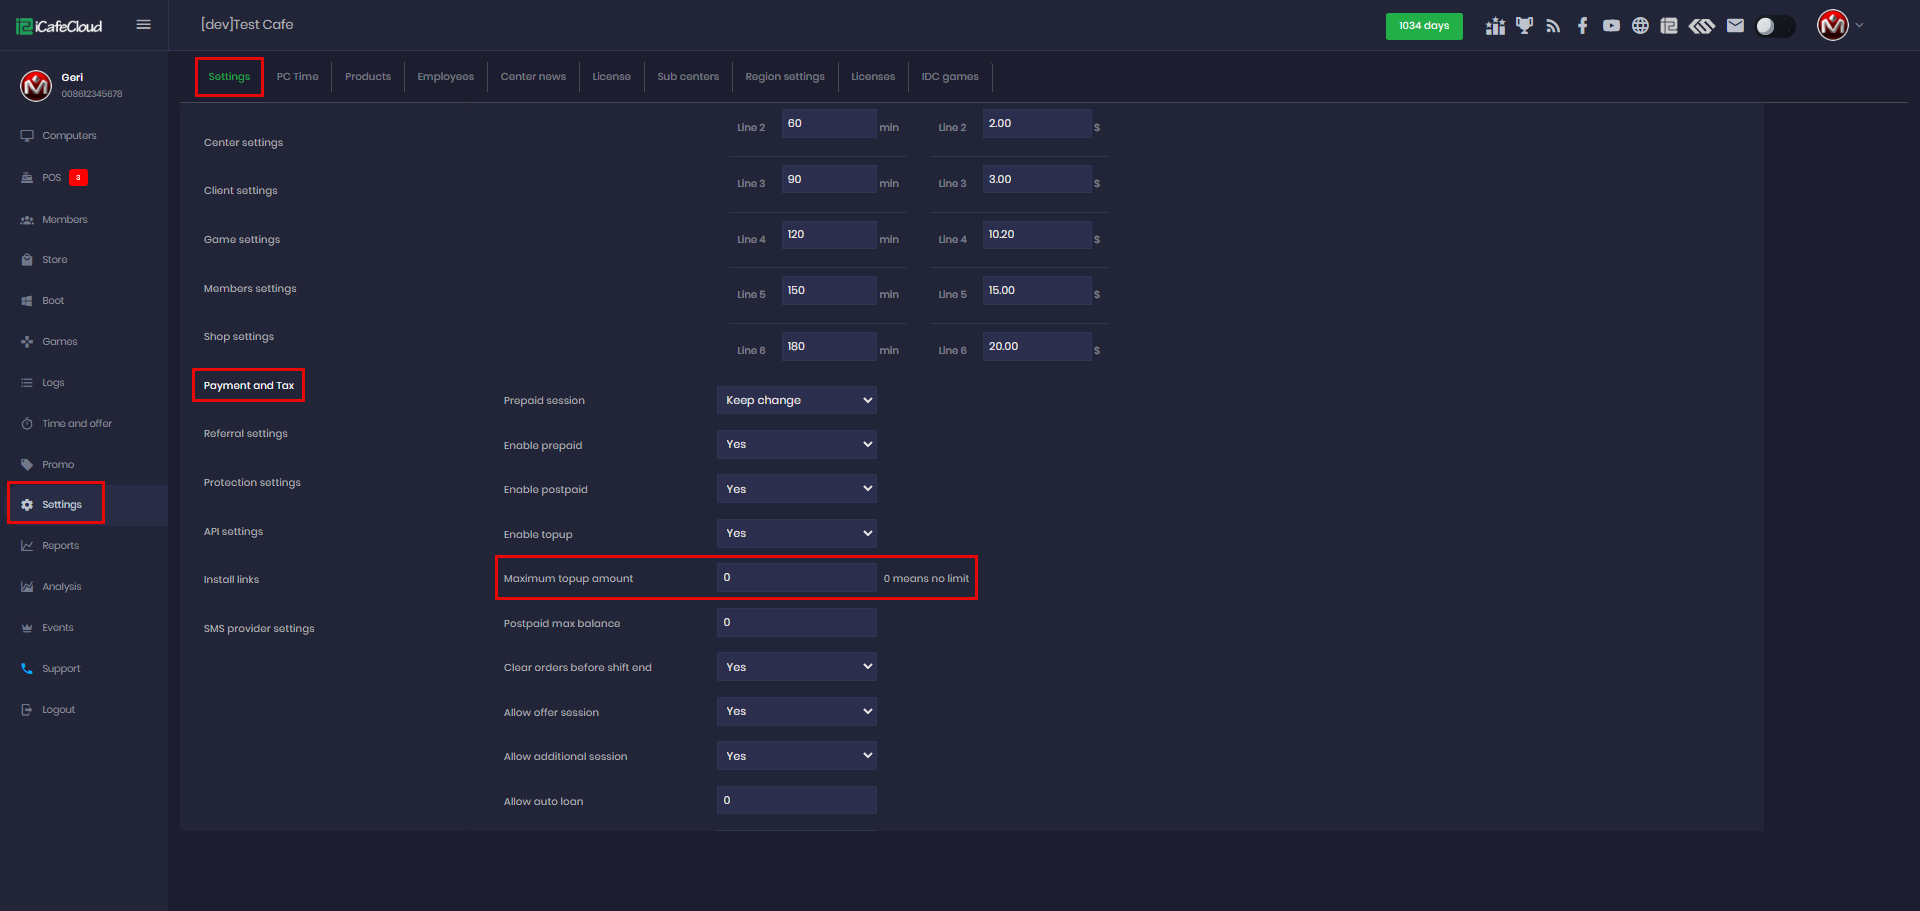The width and height of the screenshot is (1920, 911).
Task: Expand the Prepaid session dropdown
Action: [x=796, y=400]
